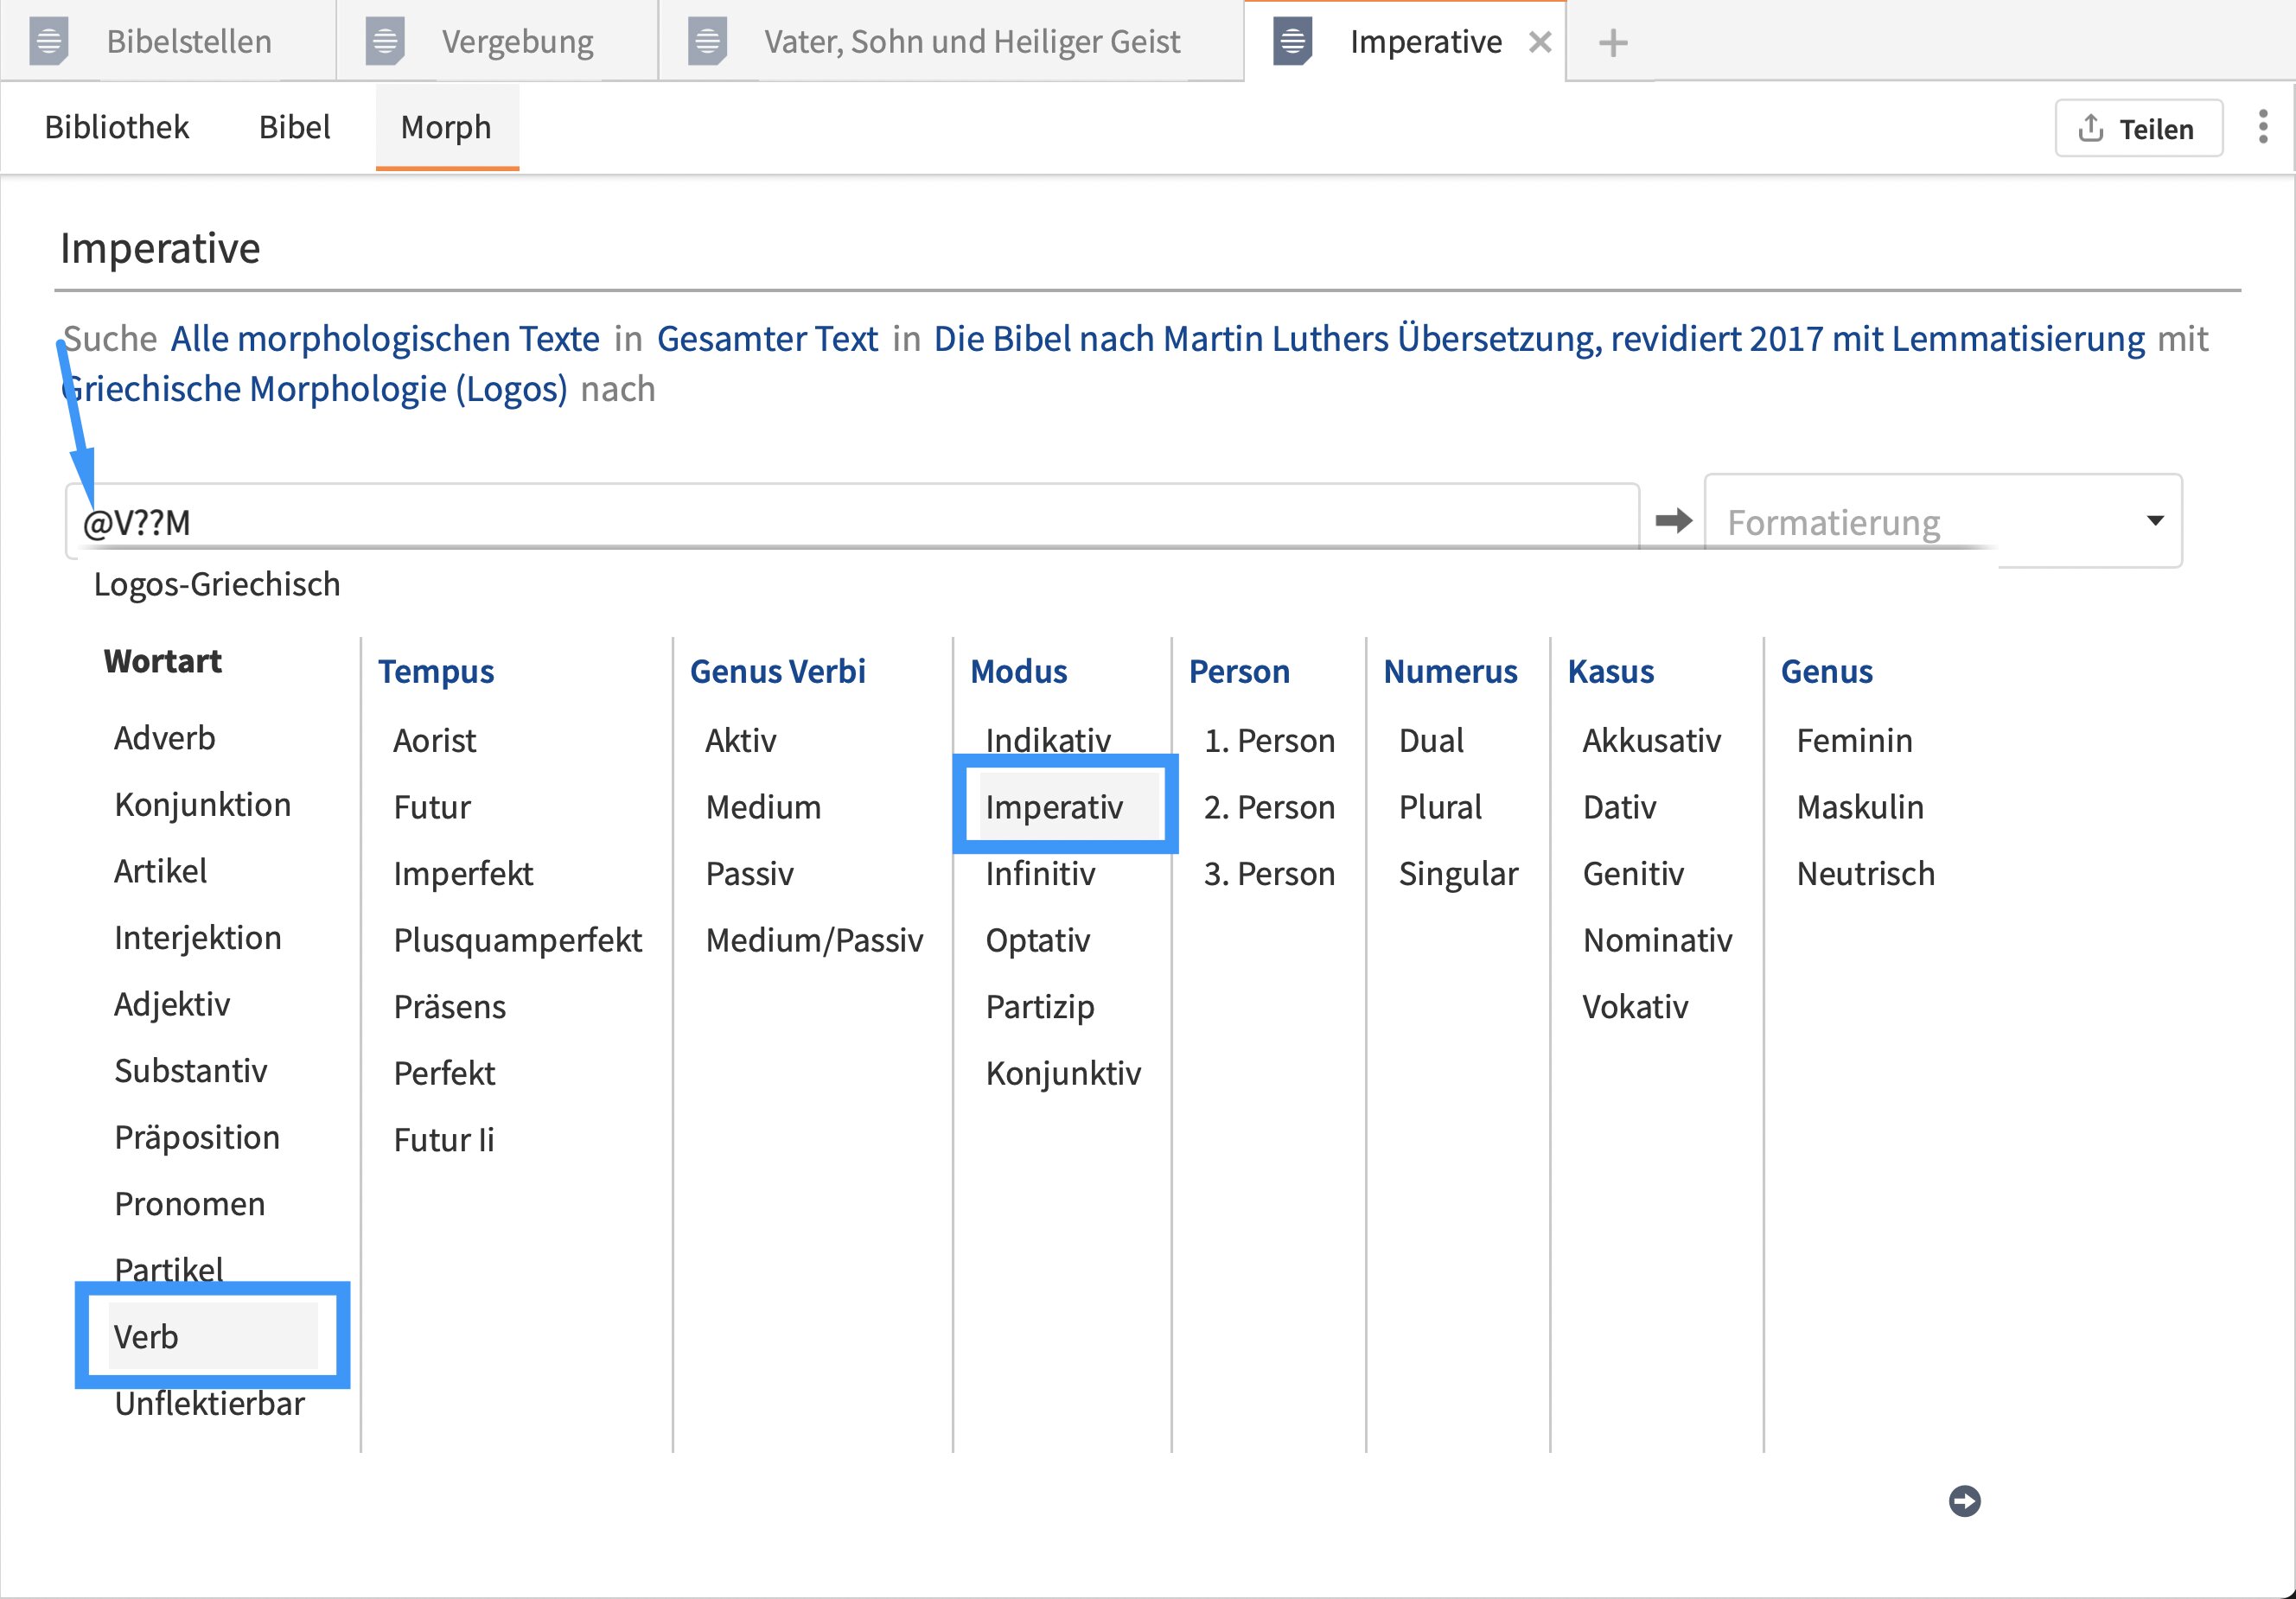Screen dimensions: 2296x1599
Task: Click the Bibelstellen tab document icon
Action: (x=48, y=42)
